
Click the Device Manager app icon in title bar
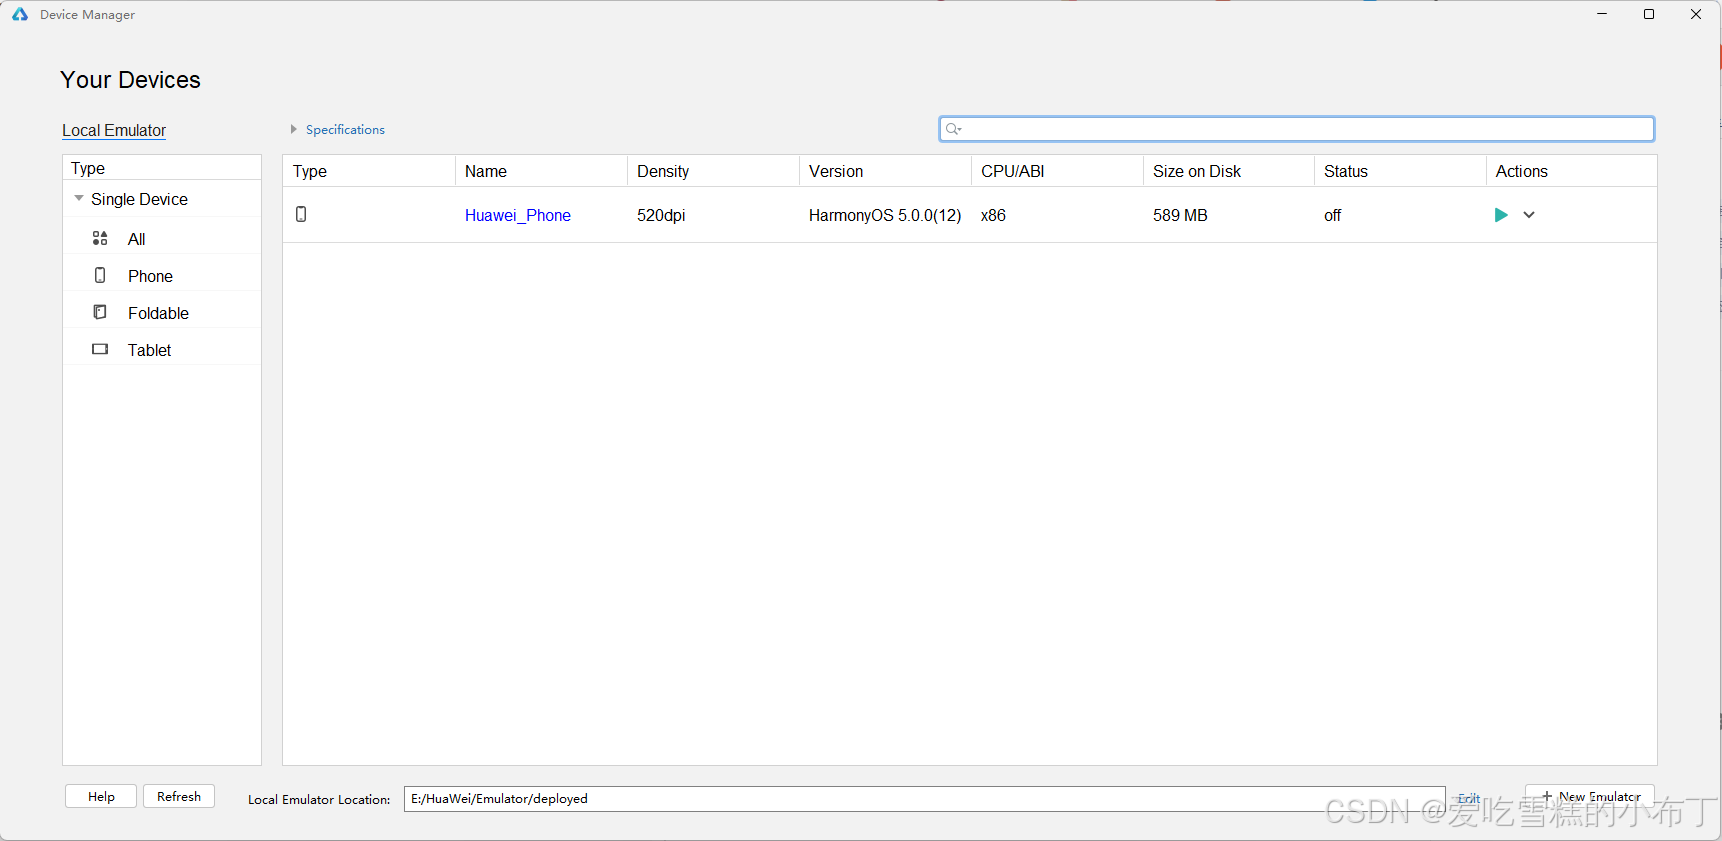coord(20,14)
